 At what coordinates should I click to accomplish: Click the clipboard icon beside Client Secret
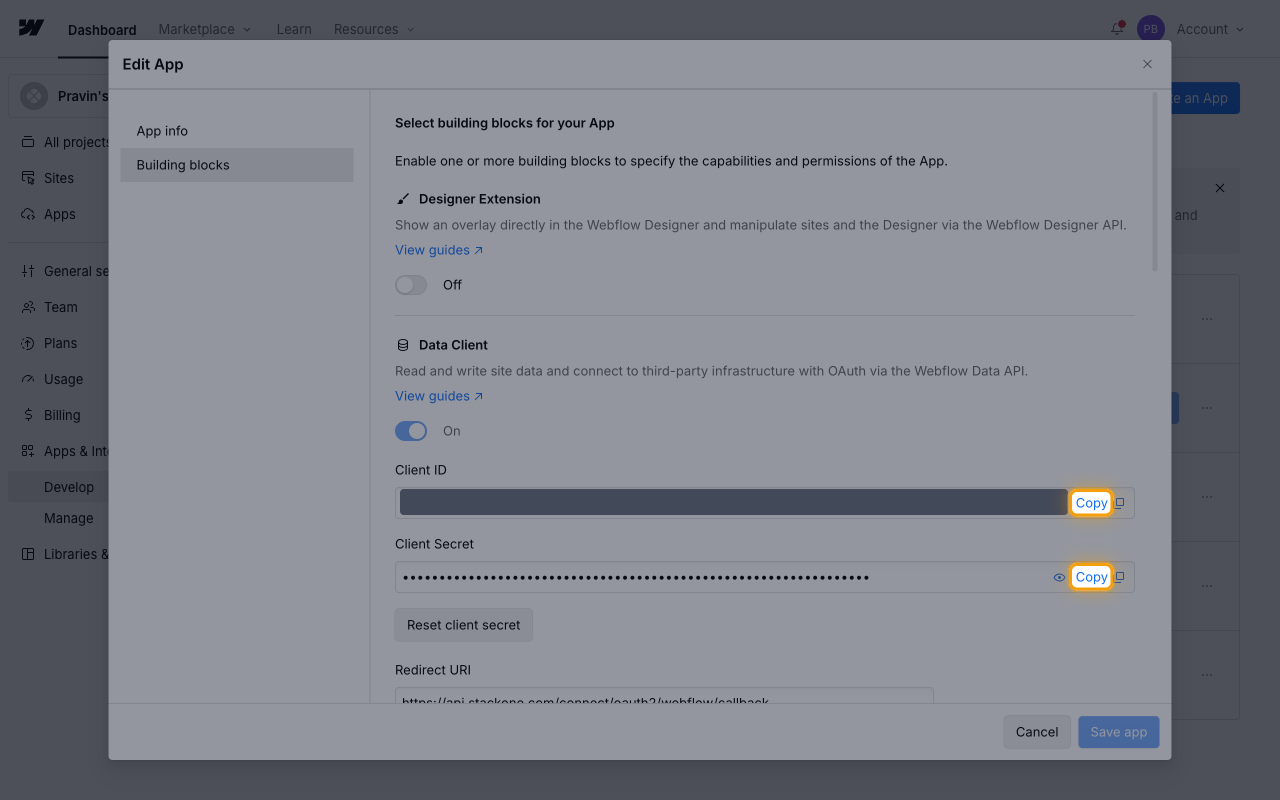(1120, 577)
